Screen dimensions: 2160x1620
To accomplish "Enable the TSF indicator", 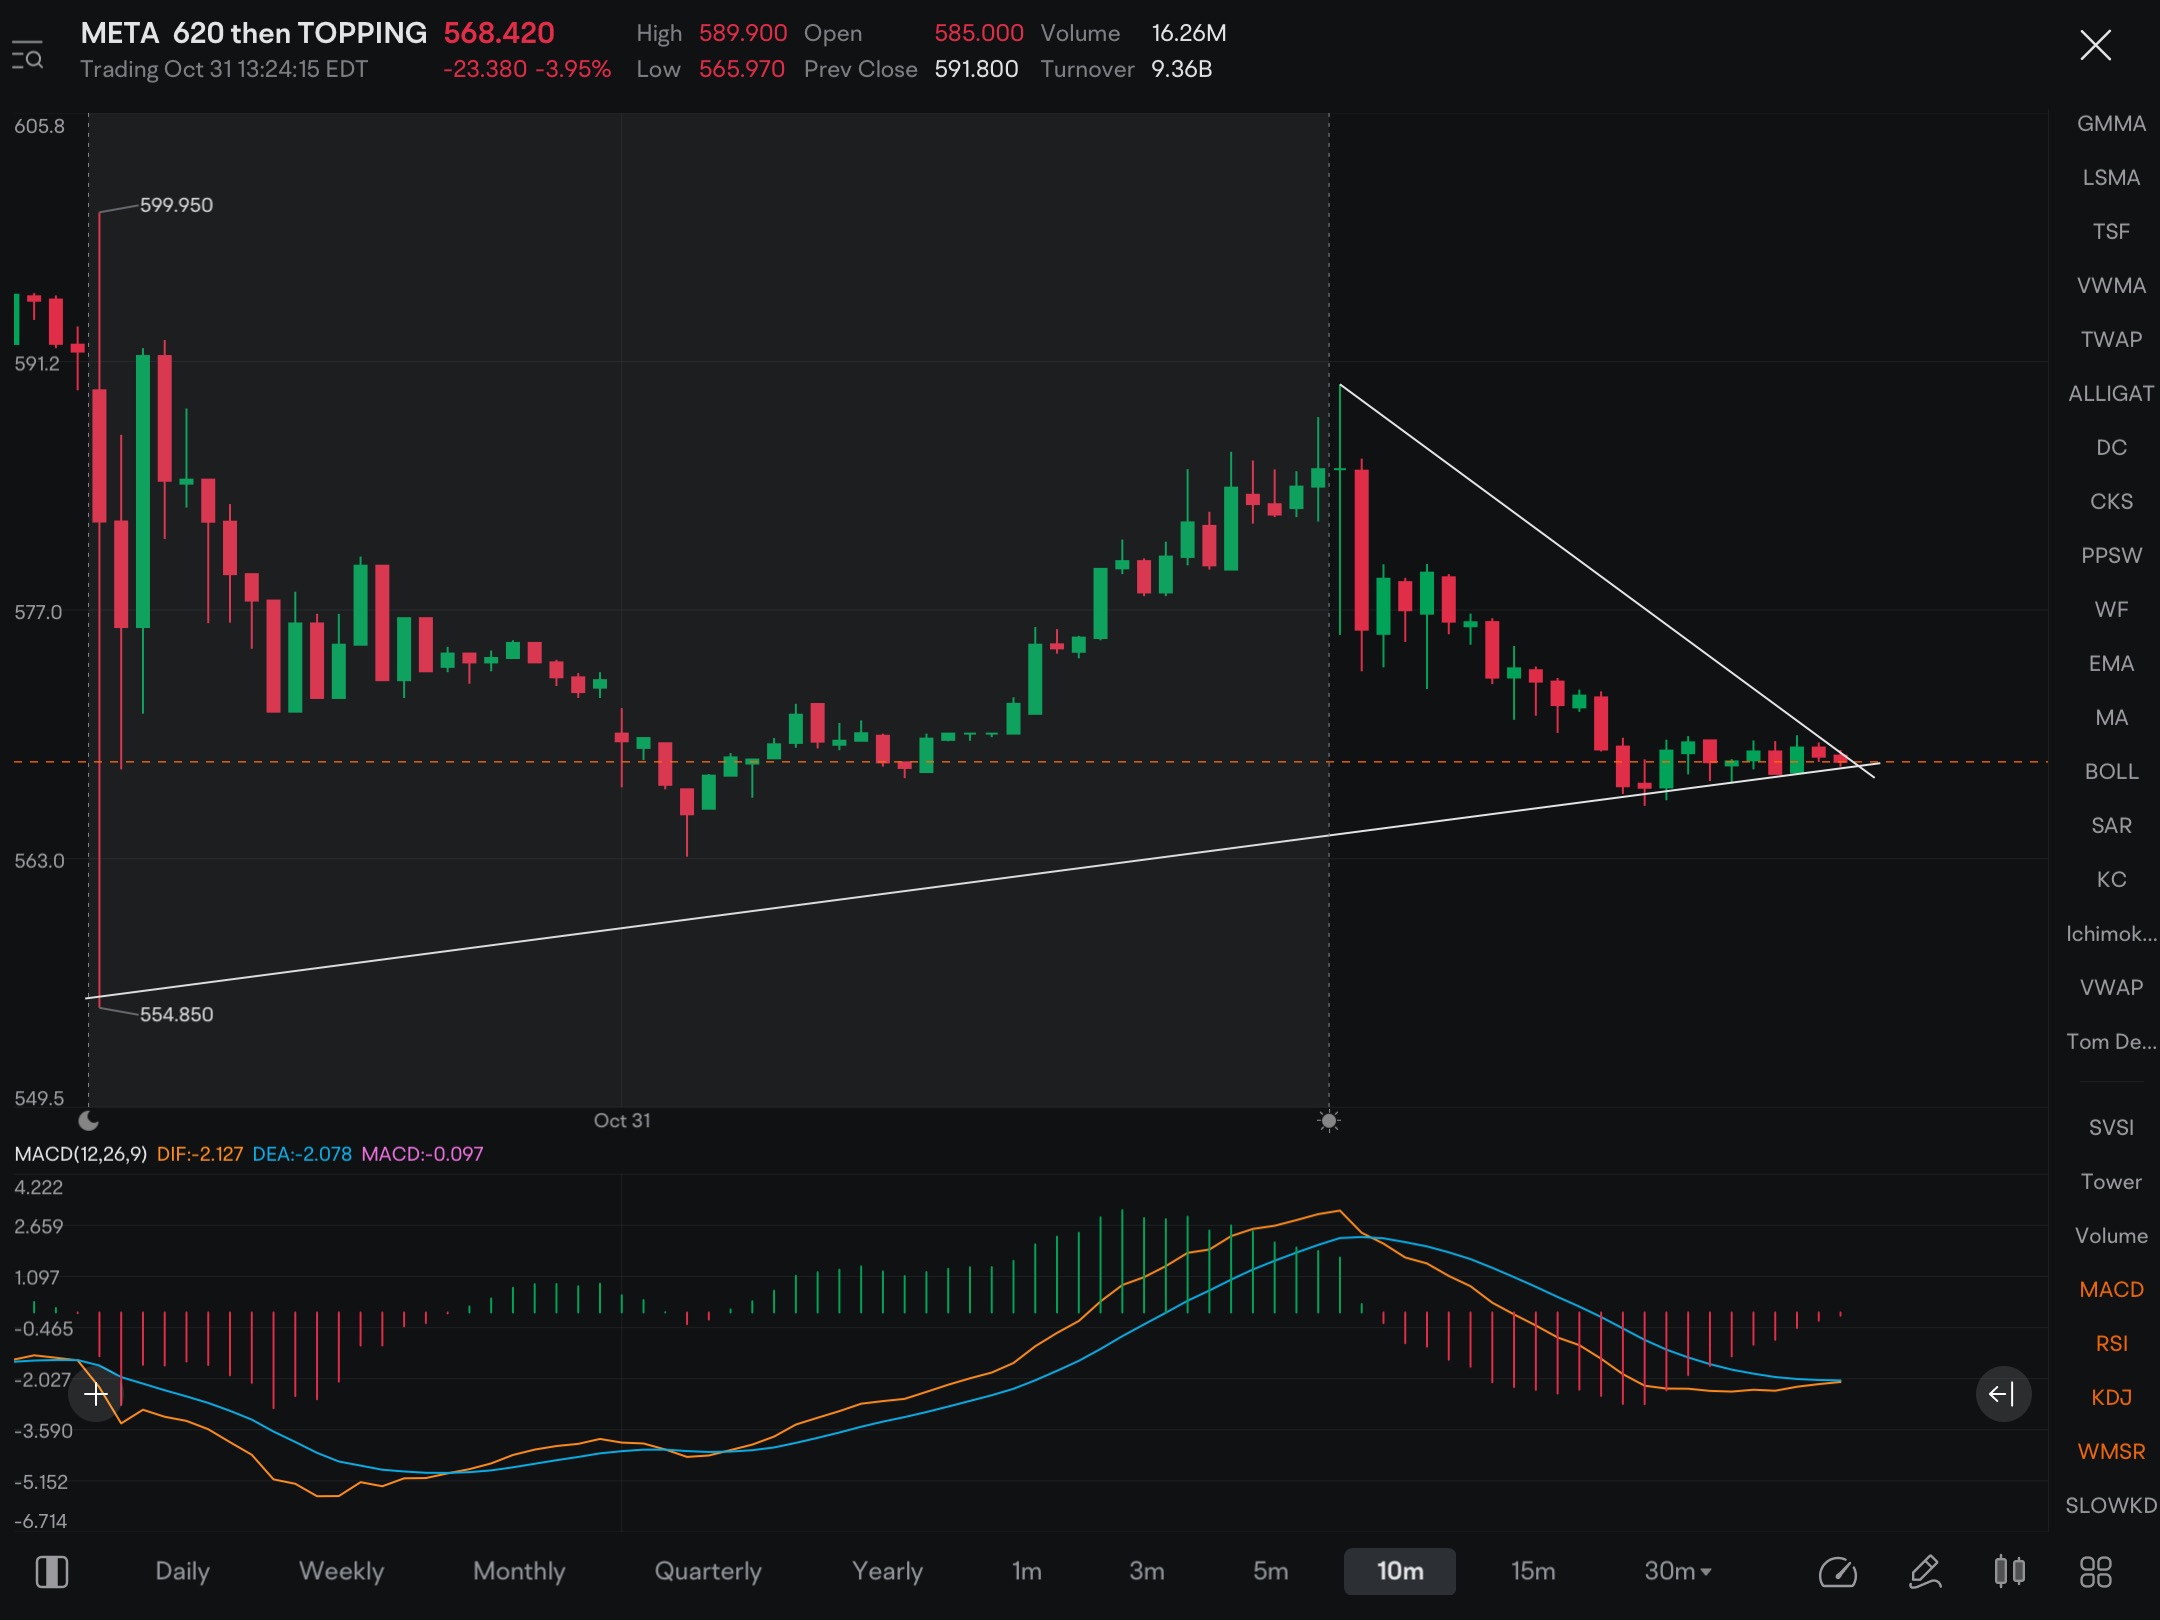I will (2111, 232).
